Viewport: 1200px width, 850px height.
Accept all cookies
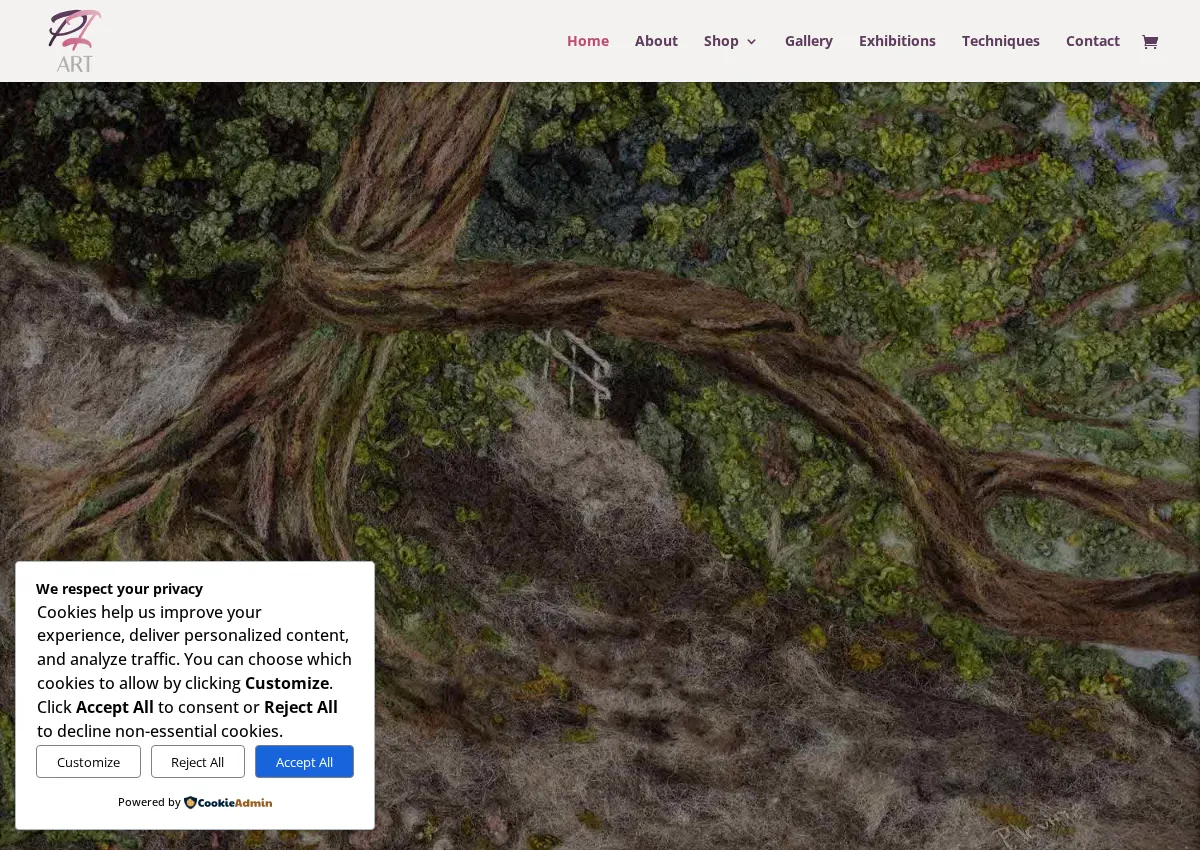click(x=304, y=762)
